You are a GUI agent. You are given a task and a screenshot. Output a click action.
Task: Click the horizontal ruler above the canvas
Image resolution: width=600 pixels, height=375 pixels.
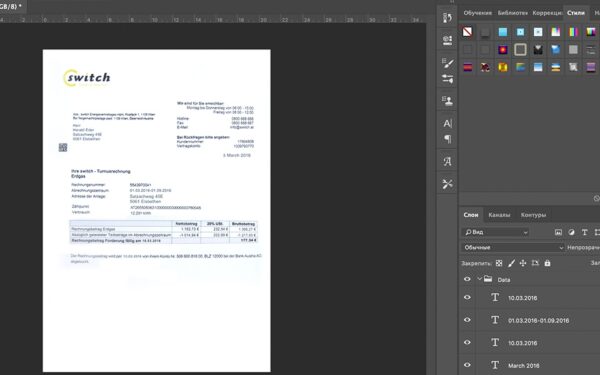[213, 19]
